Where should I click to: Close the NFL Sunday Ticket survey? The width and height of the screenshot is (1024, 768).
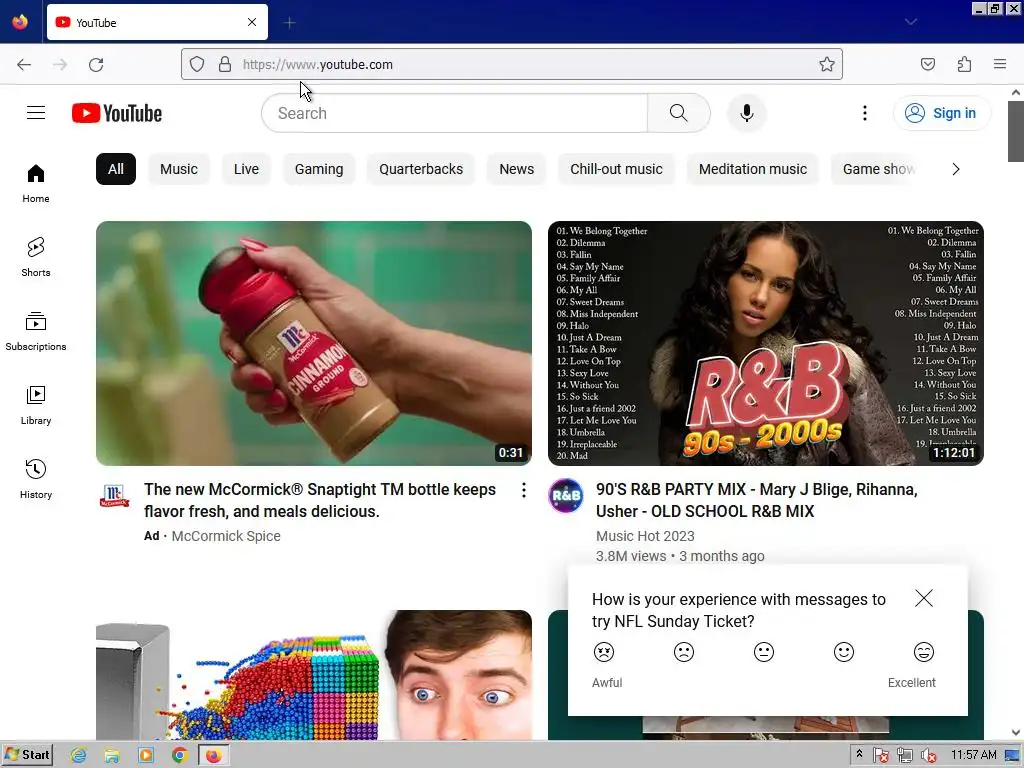(x=924, y=598)
